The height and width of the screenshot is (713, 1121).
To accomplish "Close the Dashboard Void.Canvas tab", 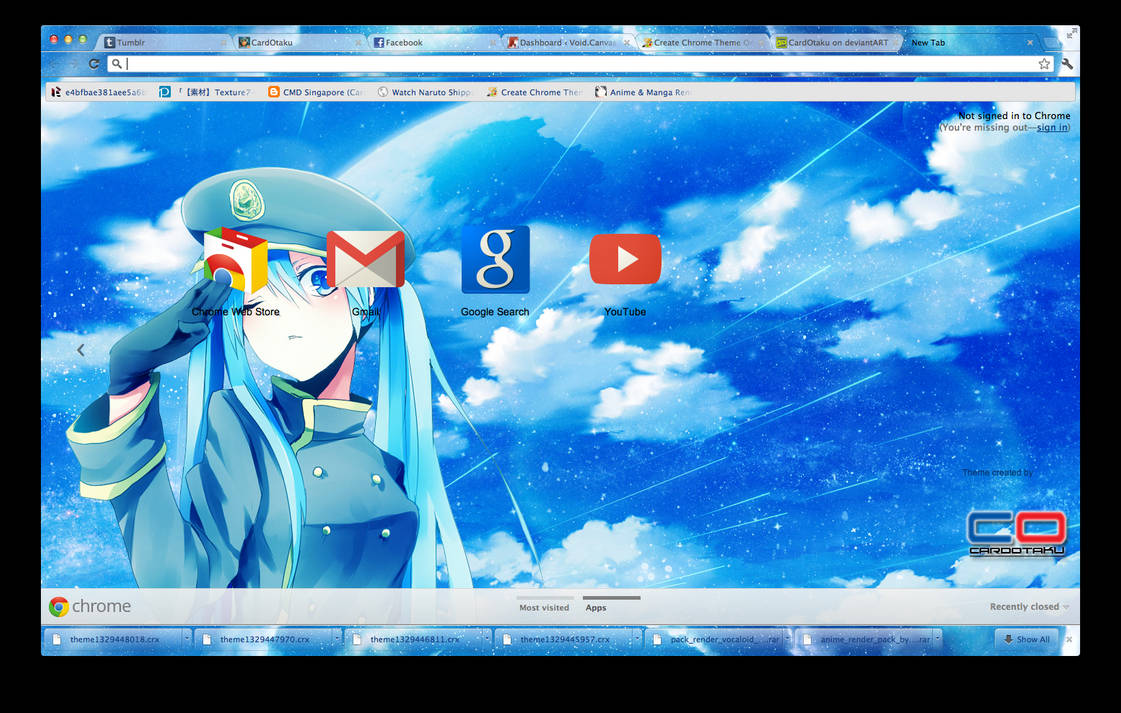I will click(x=627, y=43).
